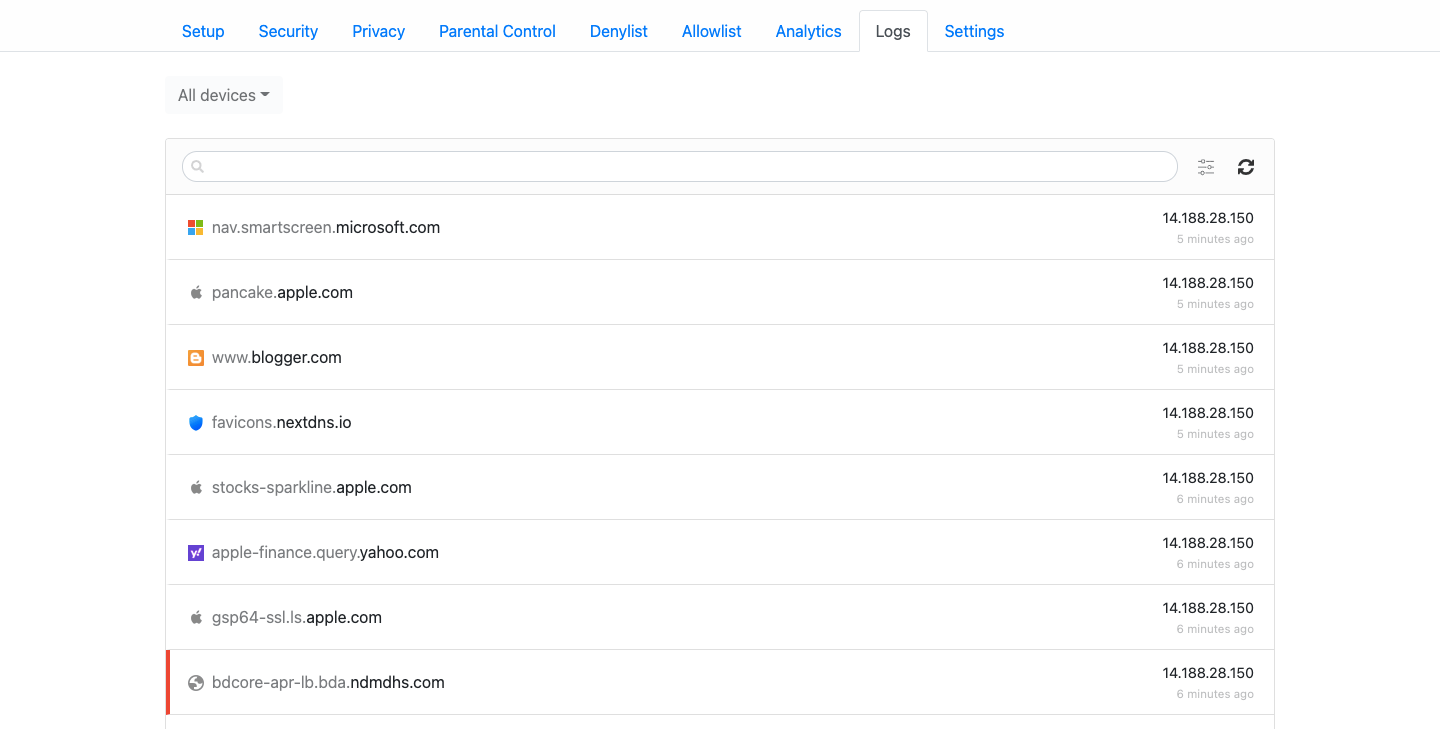This screenshot has height=729, width=1440.
Task: Click the www.blogger.com log row
Action: point(277,358)
